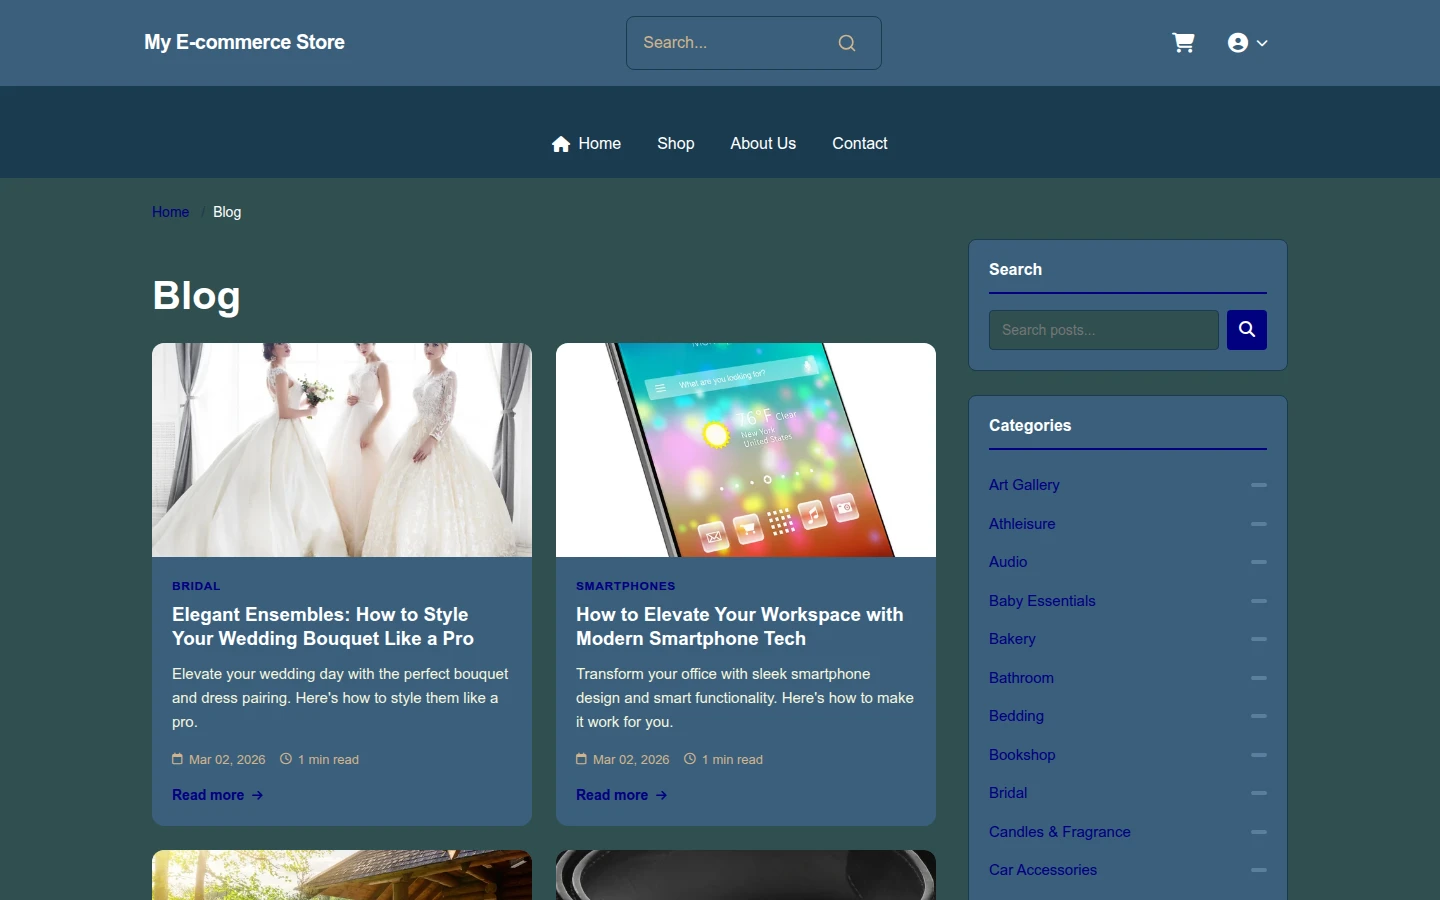Open the Elevate Your Workspace post title

[x=740, y=627]
